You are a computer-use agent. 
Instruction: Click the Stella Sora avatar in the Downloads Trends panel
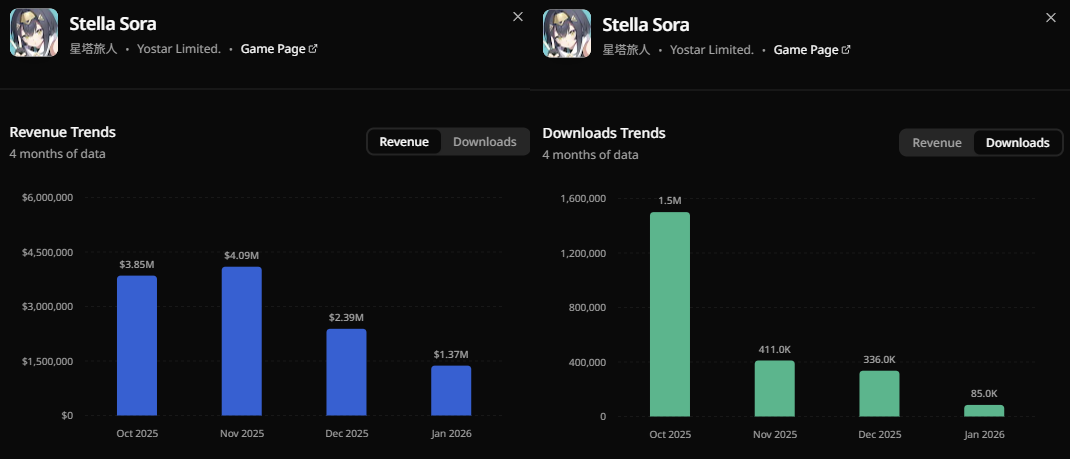(567, 33)
